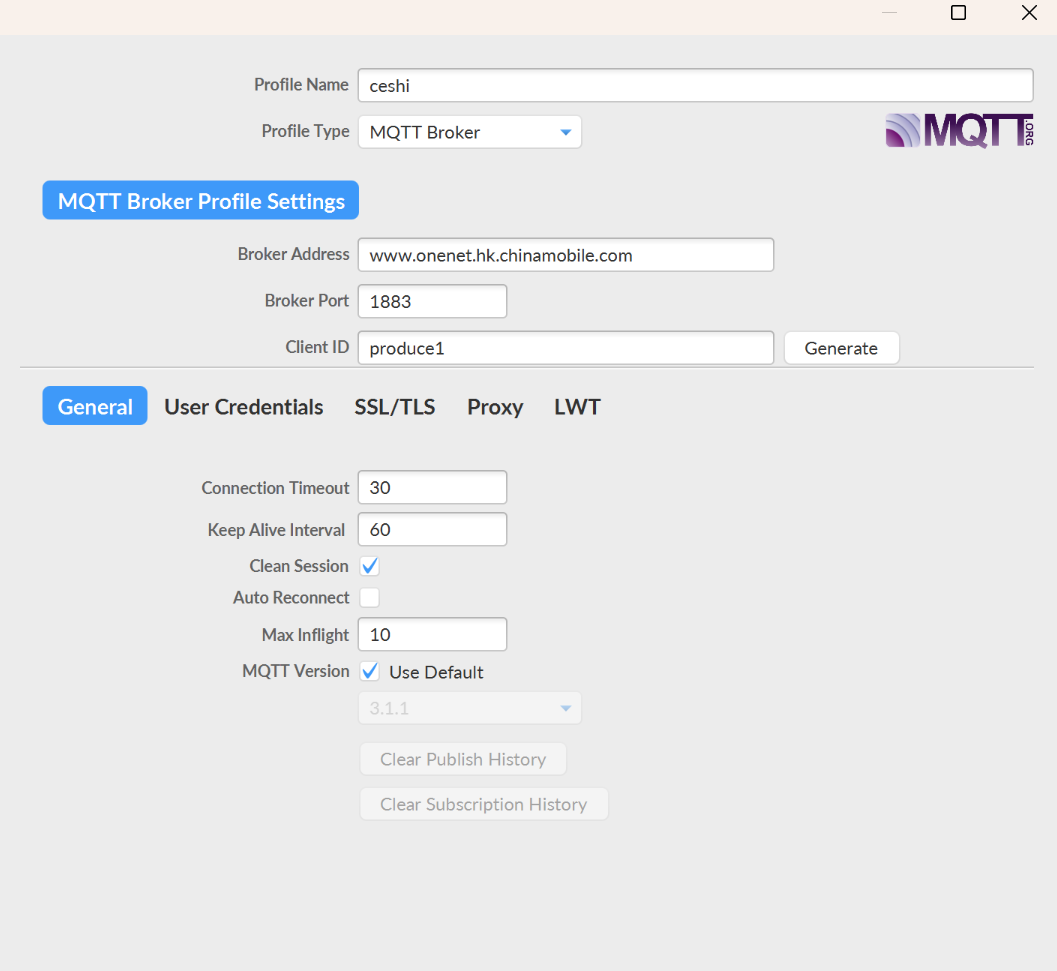The image size is (1057, 971).
Task: Click the Broker Port label
Action: 307,300
